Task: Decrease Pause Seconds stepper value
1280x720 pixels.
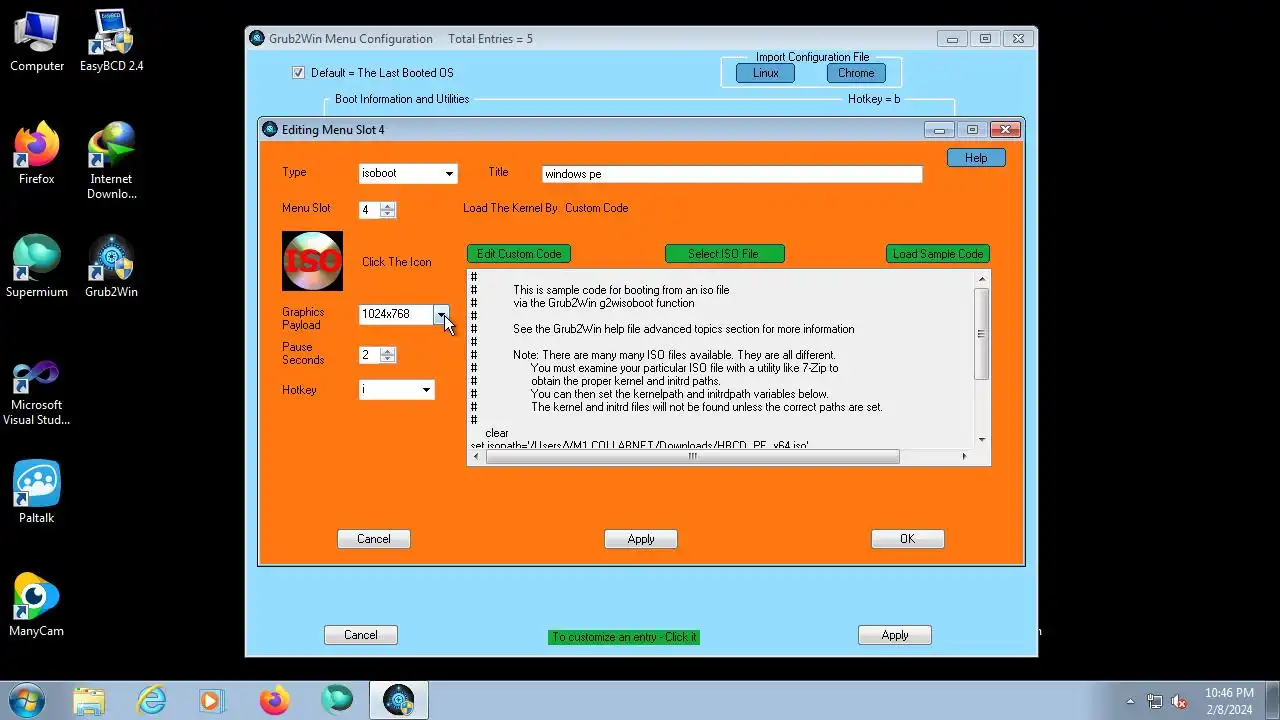Action: point(388,359)
